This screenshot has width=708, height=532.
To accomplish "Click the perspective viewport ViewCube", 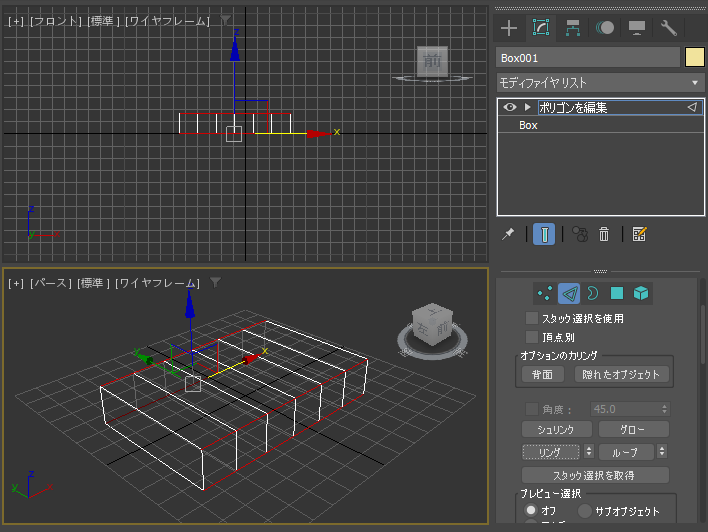I will 433,325.
